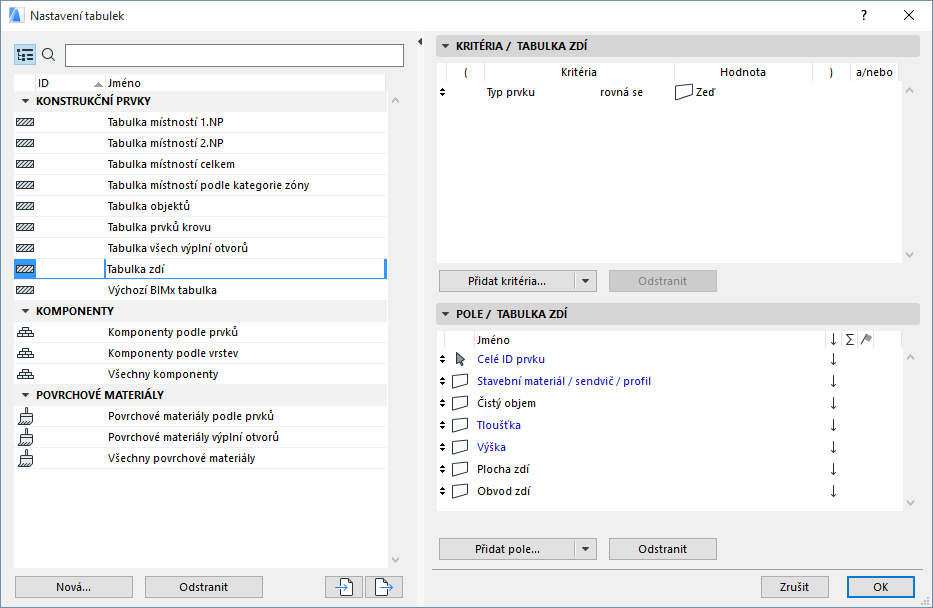Click the Typ prvku criterion text

point(511,92)
